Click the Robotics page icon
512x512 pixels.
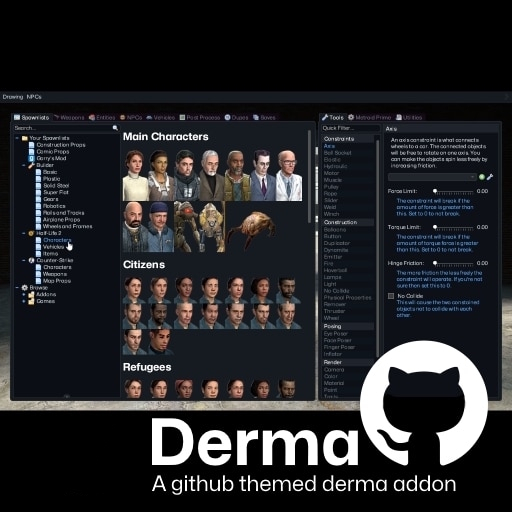(x=39, y=206)
